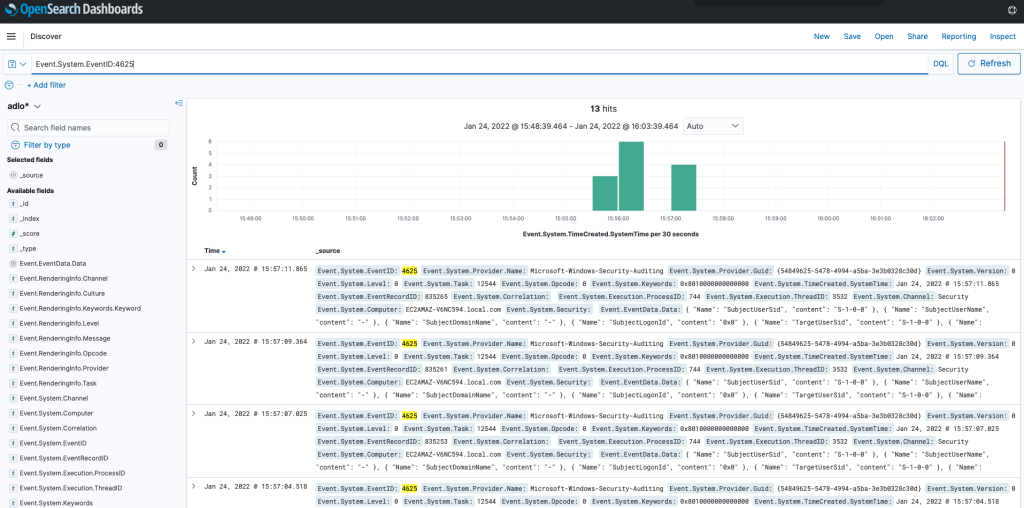Select the Event.System.Channel field
This screenshot has height=508, width=1024.
coord(54,398)
